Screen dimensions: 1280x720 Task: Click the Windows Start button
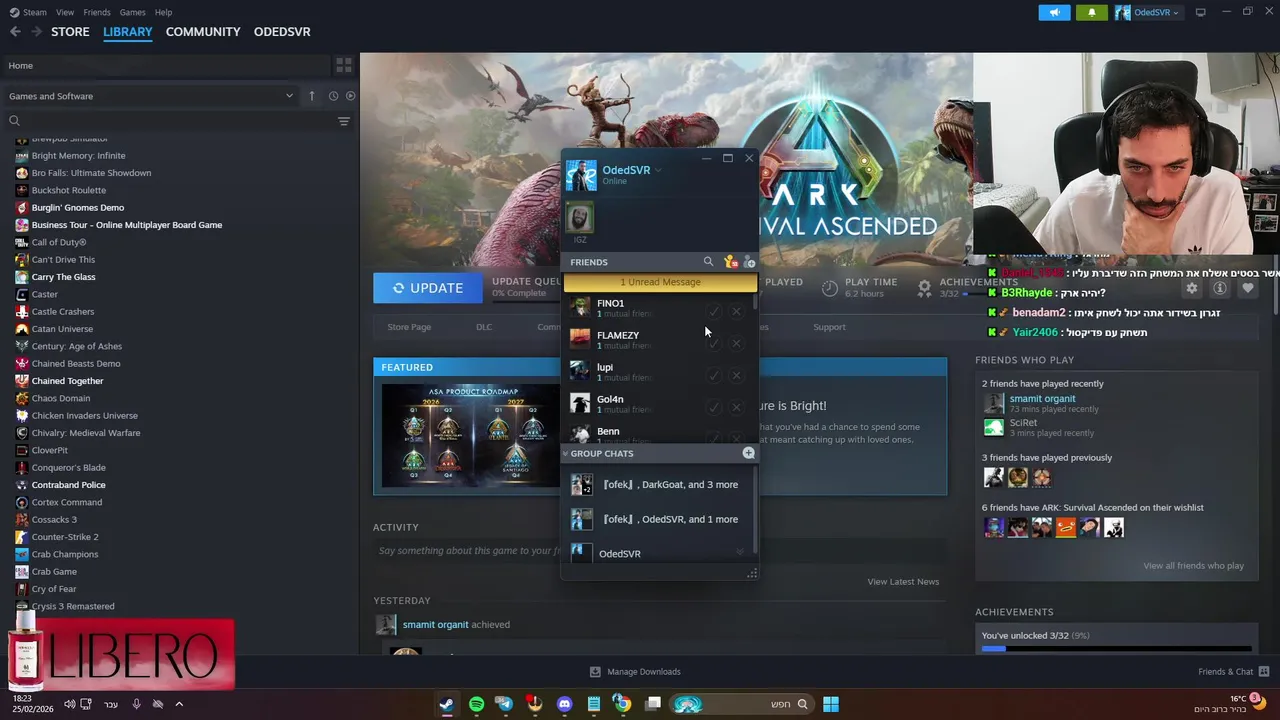click(830, 704)
